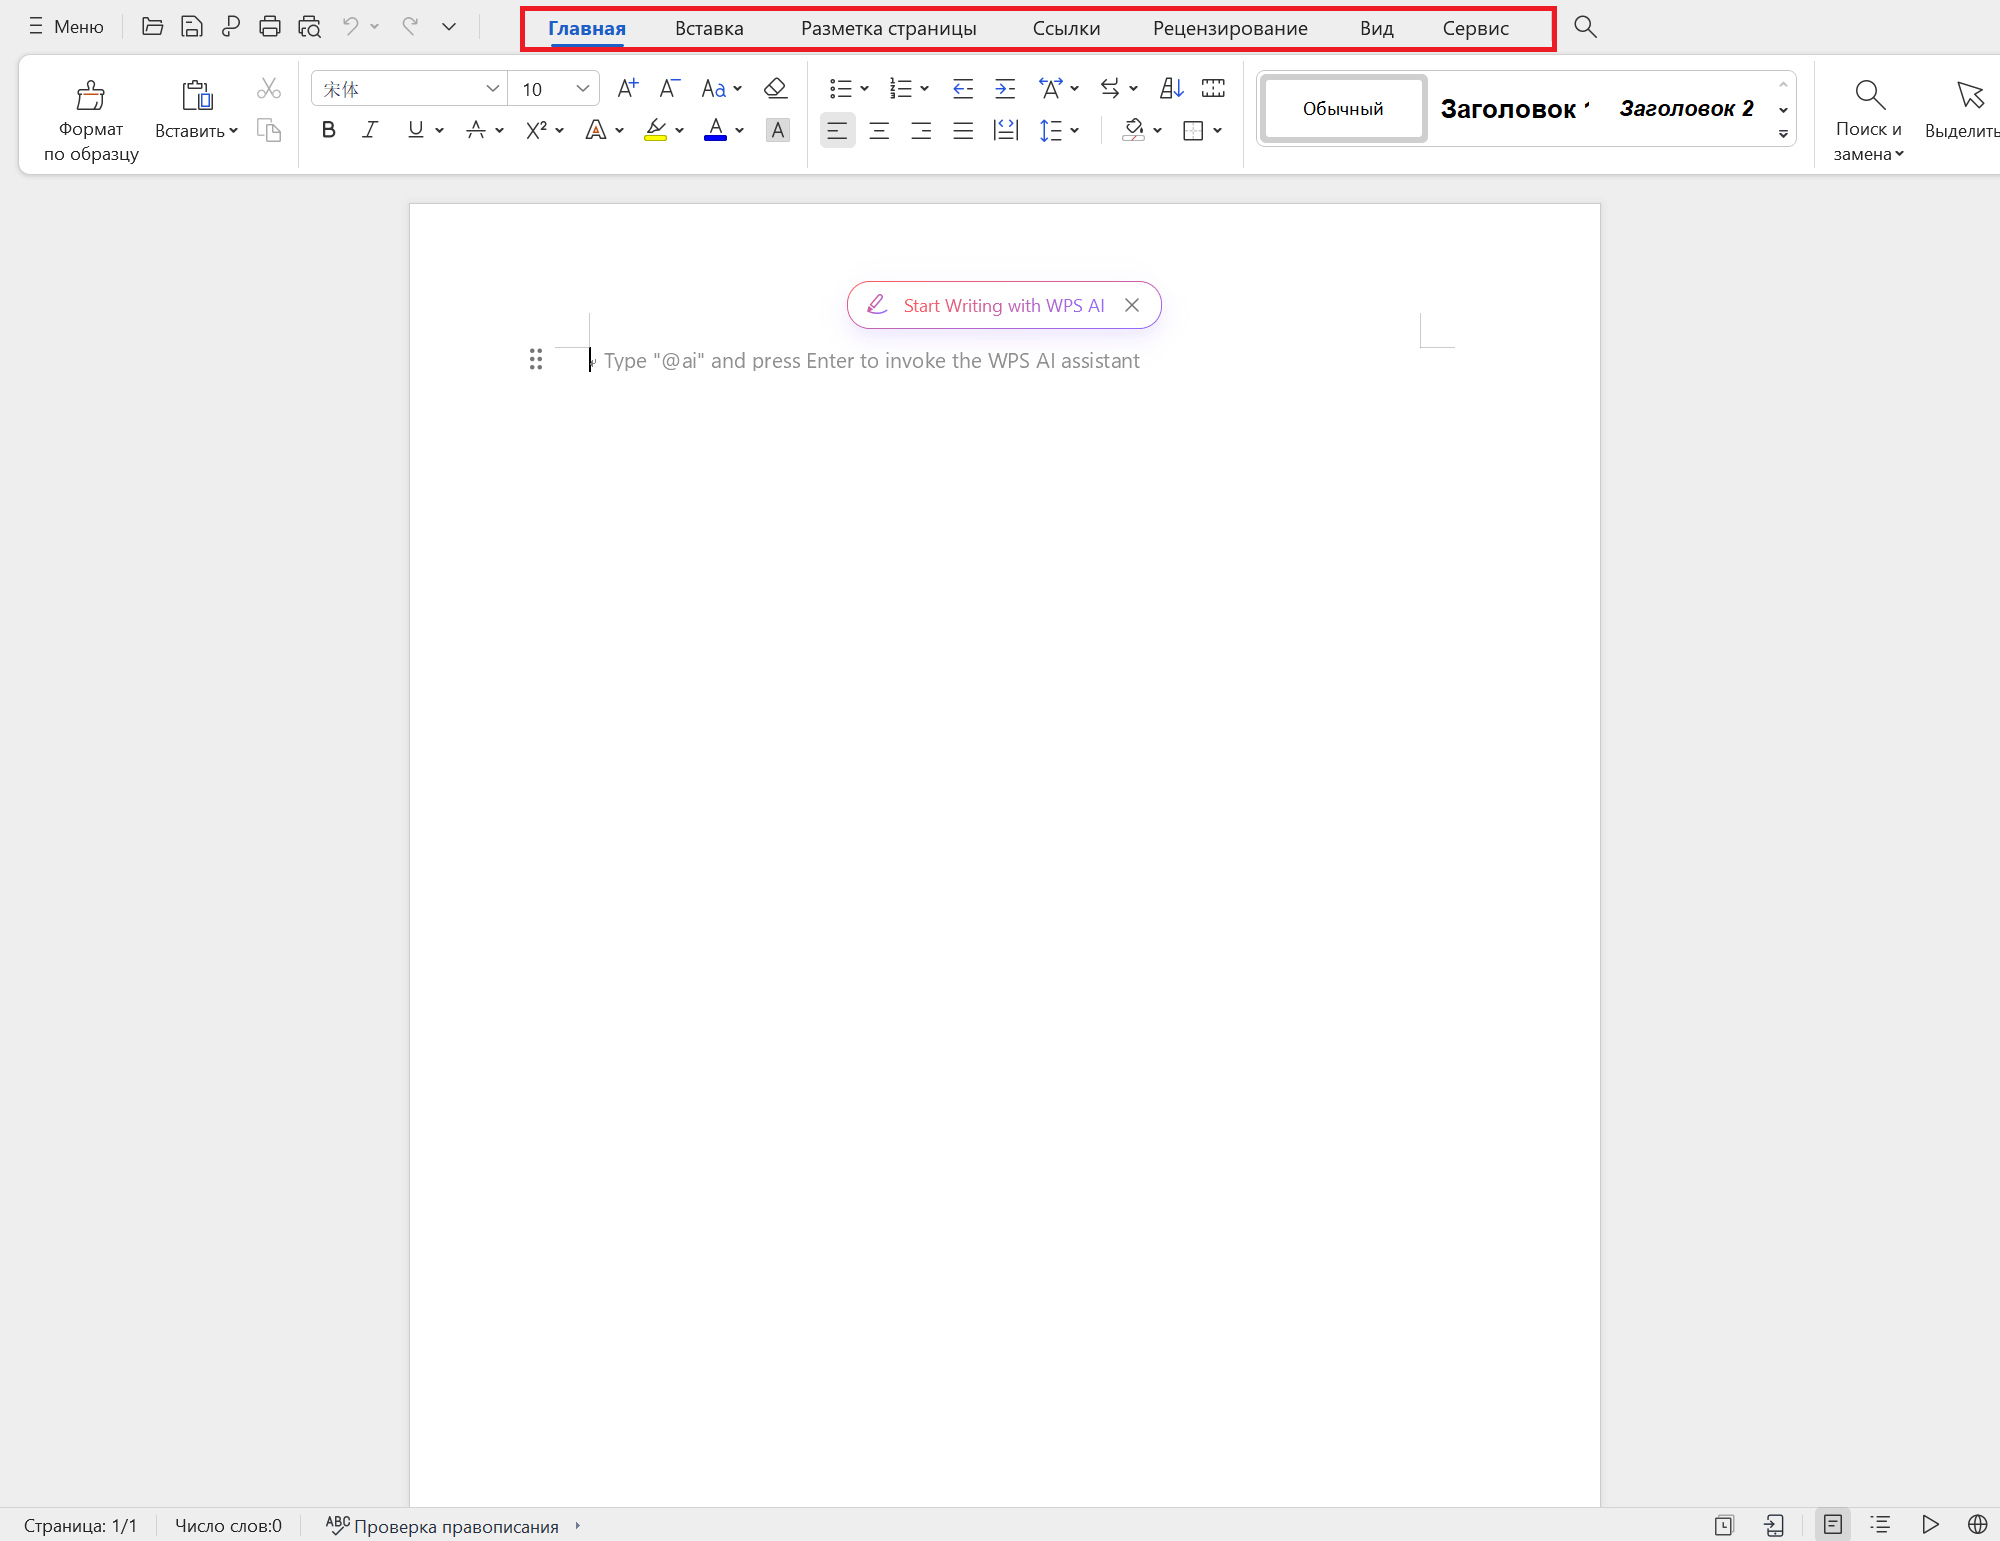This screenshot has height=1541, width=2000.
Task: Click the Increase indent icon
Action: tap(1005, 89)
